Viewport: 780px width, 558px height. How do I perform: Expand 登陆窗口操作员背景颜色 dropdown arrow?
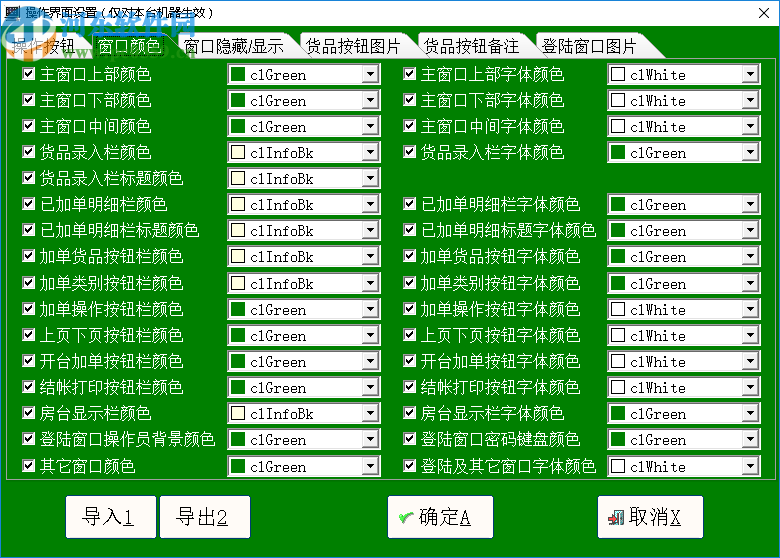tap(370, 439)
